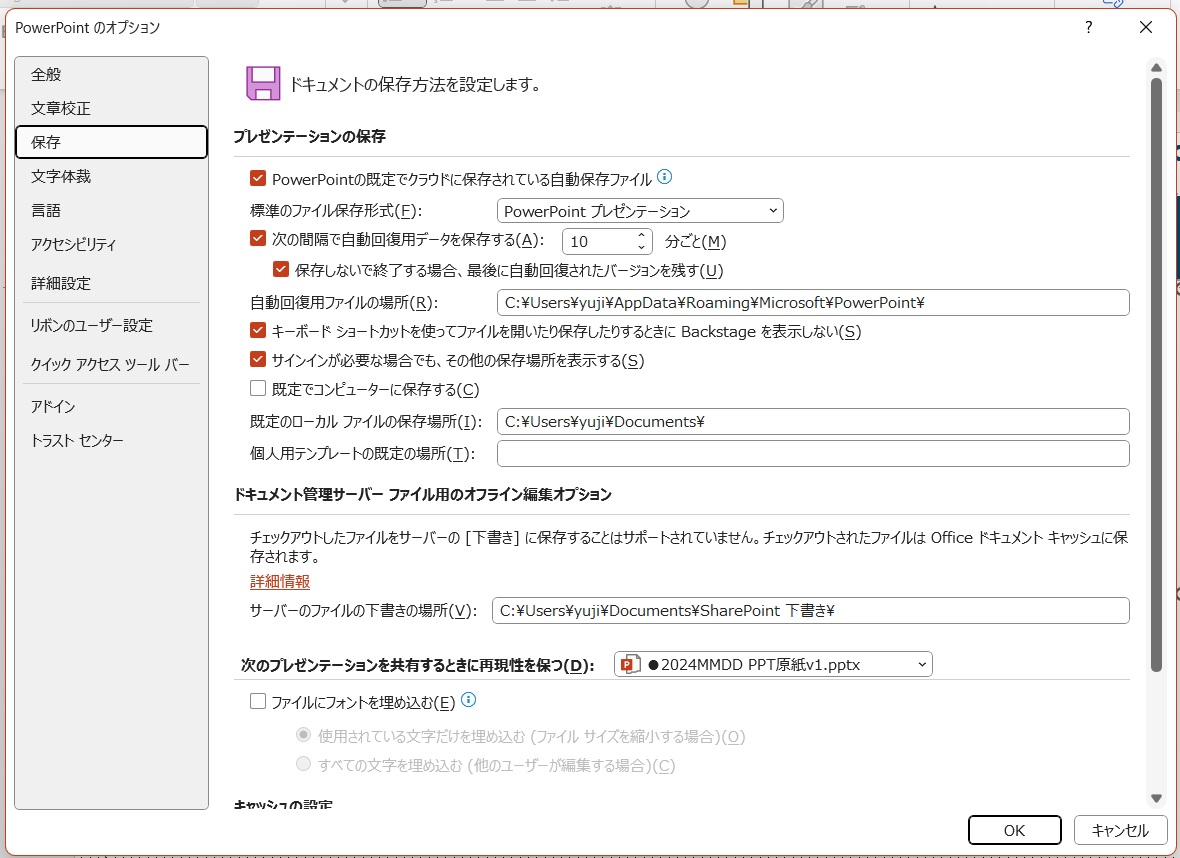Viewport: 1180px width, 858px height.
Task: Click the scrollbar down arrow
Action: coord(1157,799)
